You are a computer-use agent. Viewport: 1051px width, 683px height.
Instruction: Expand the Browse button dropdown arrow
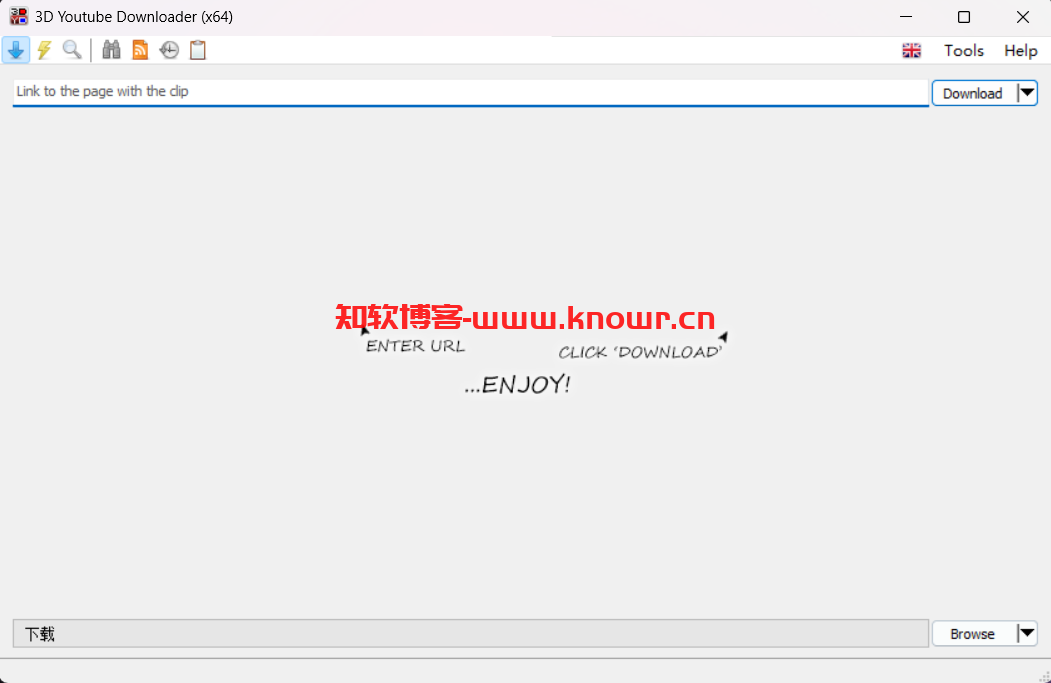1027,633
